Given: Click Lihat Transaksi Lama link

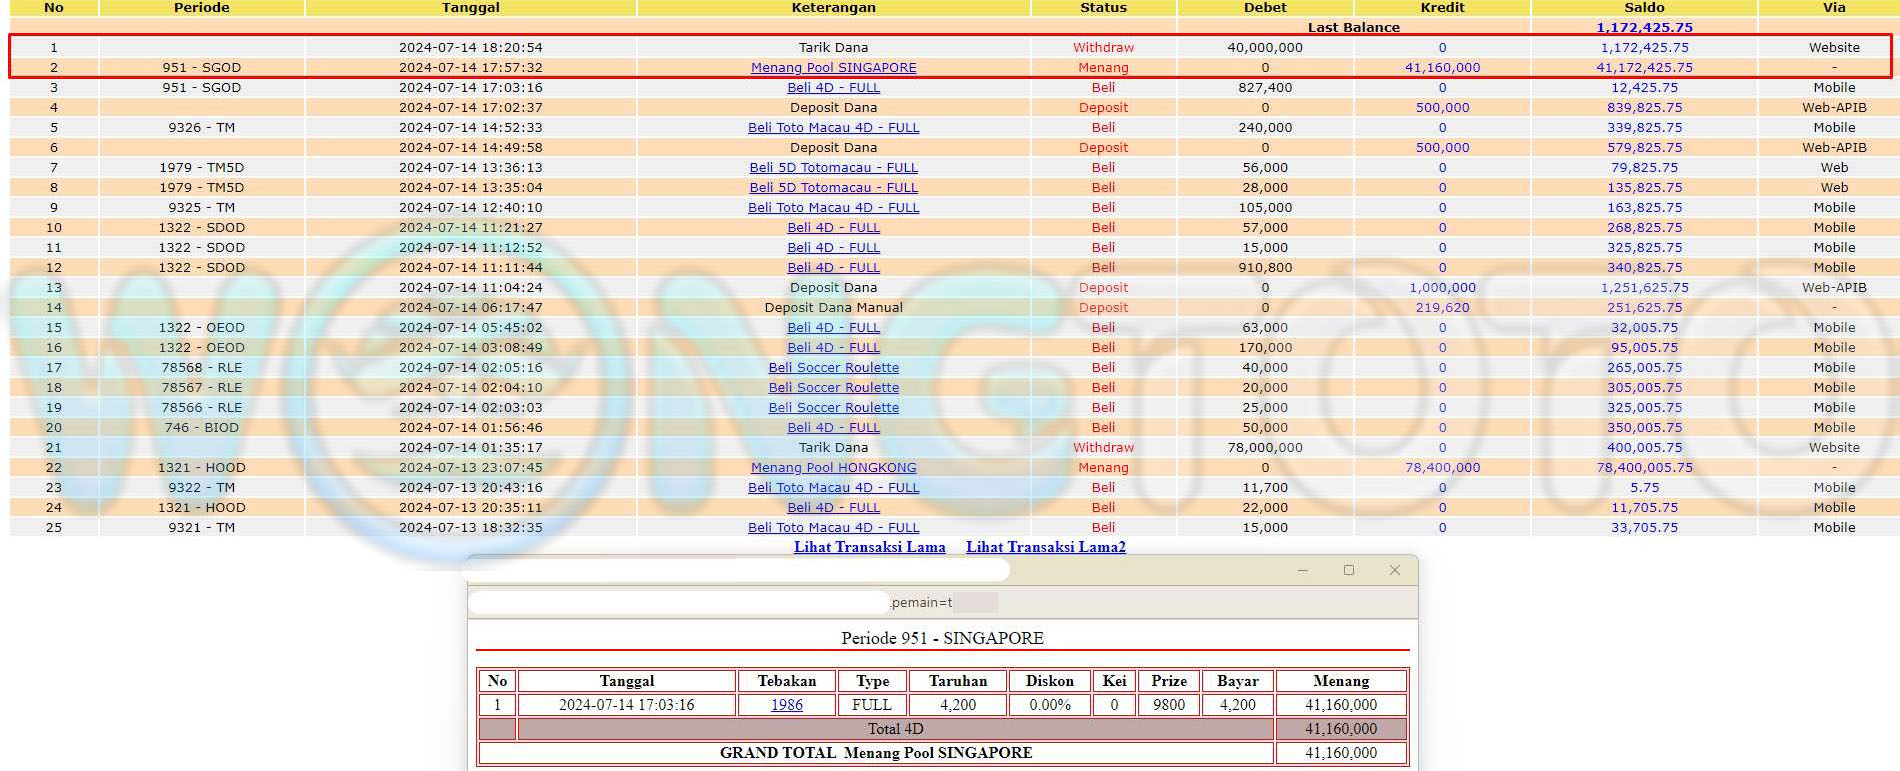Looking at the screenshot, I should point(869,547).
